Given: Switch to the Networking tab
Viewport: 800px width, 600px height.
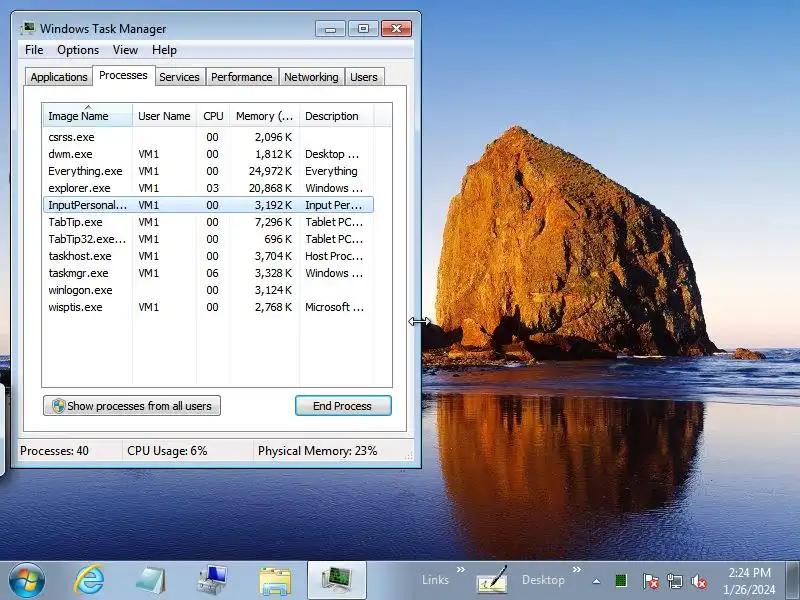Looking at the screenshot, I should [311, 77].
